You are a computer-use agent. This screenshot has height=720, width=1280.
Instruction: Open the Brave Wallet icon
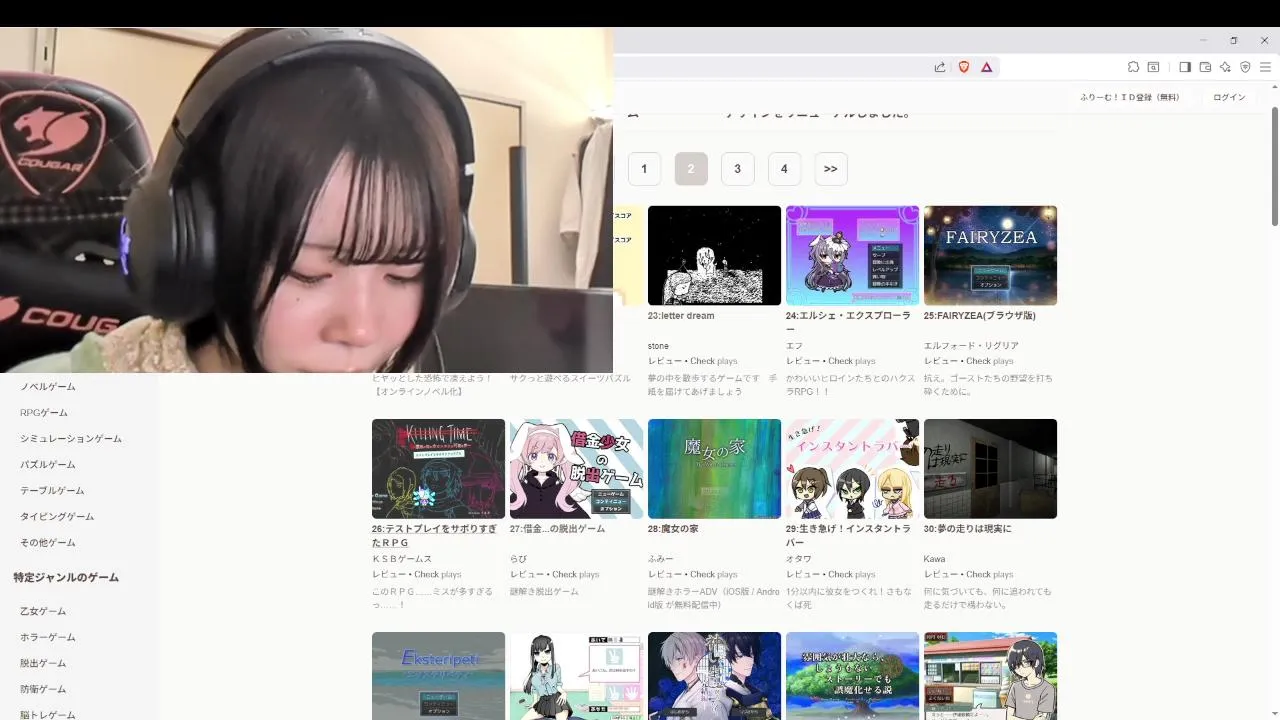pyautogui.click(x=1205, y=67)
